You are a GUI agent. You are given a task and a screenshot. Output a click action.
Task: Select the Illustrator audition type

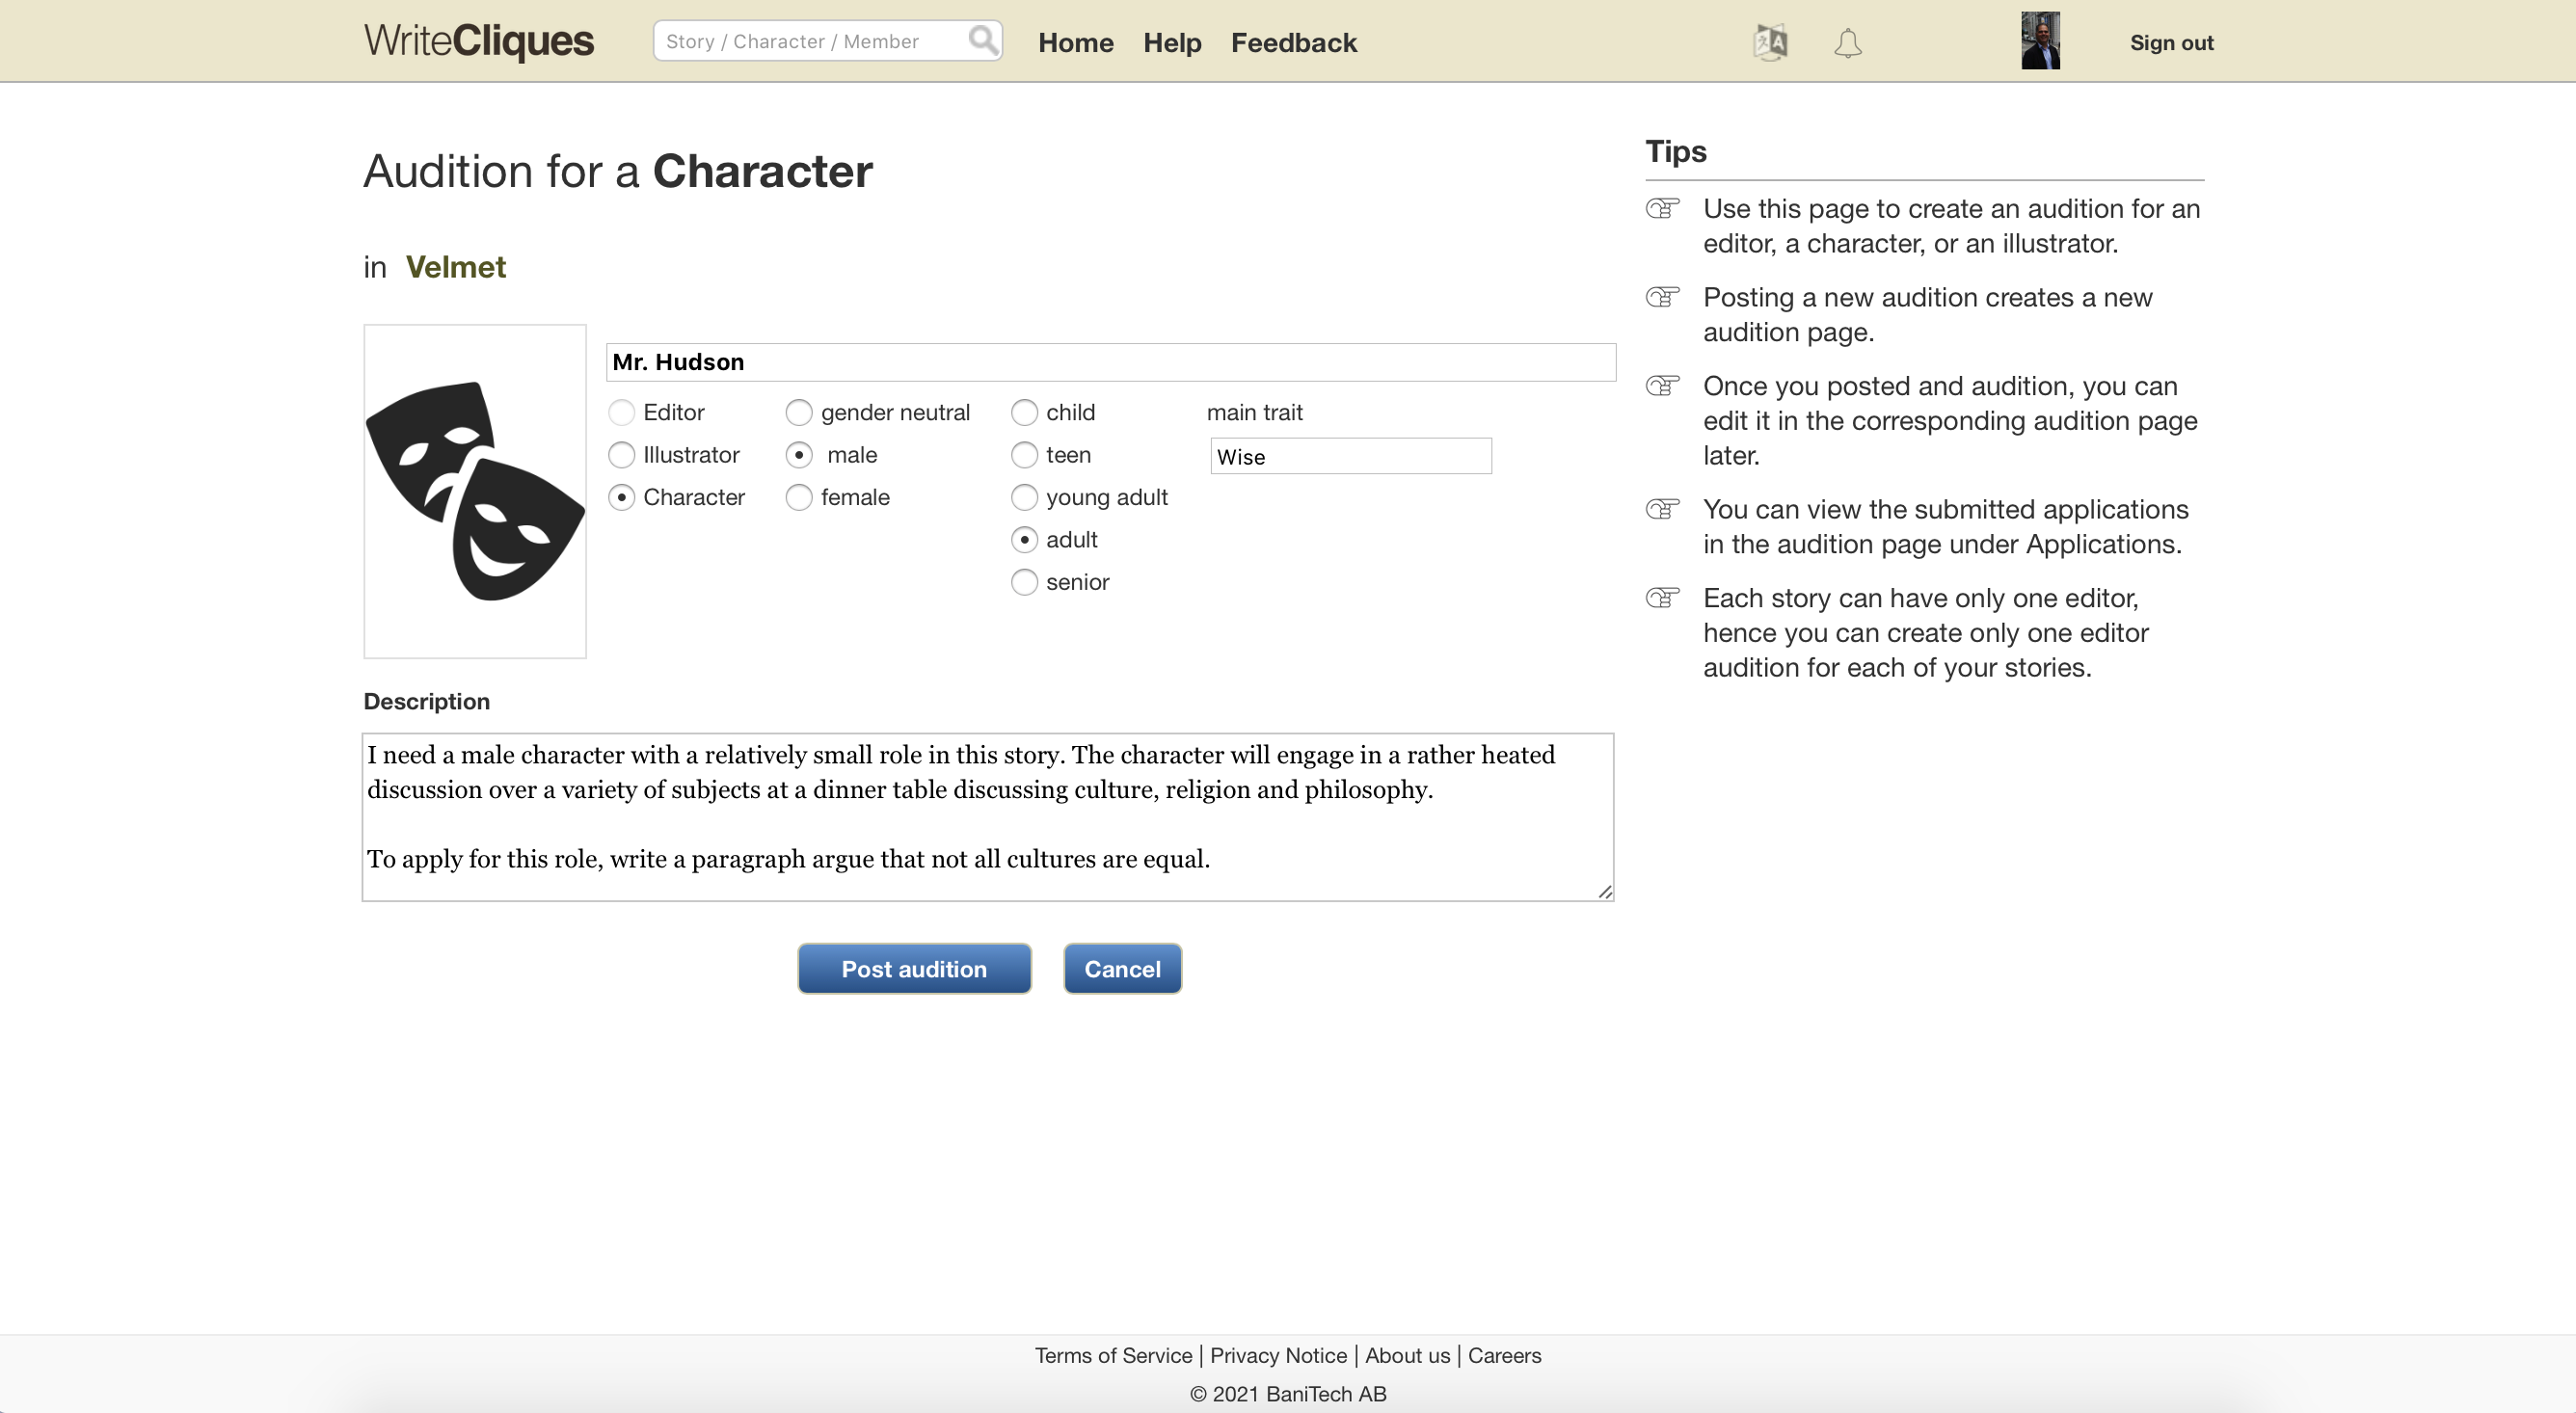621,455
